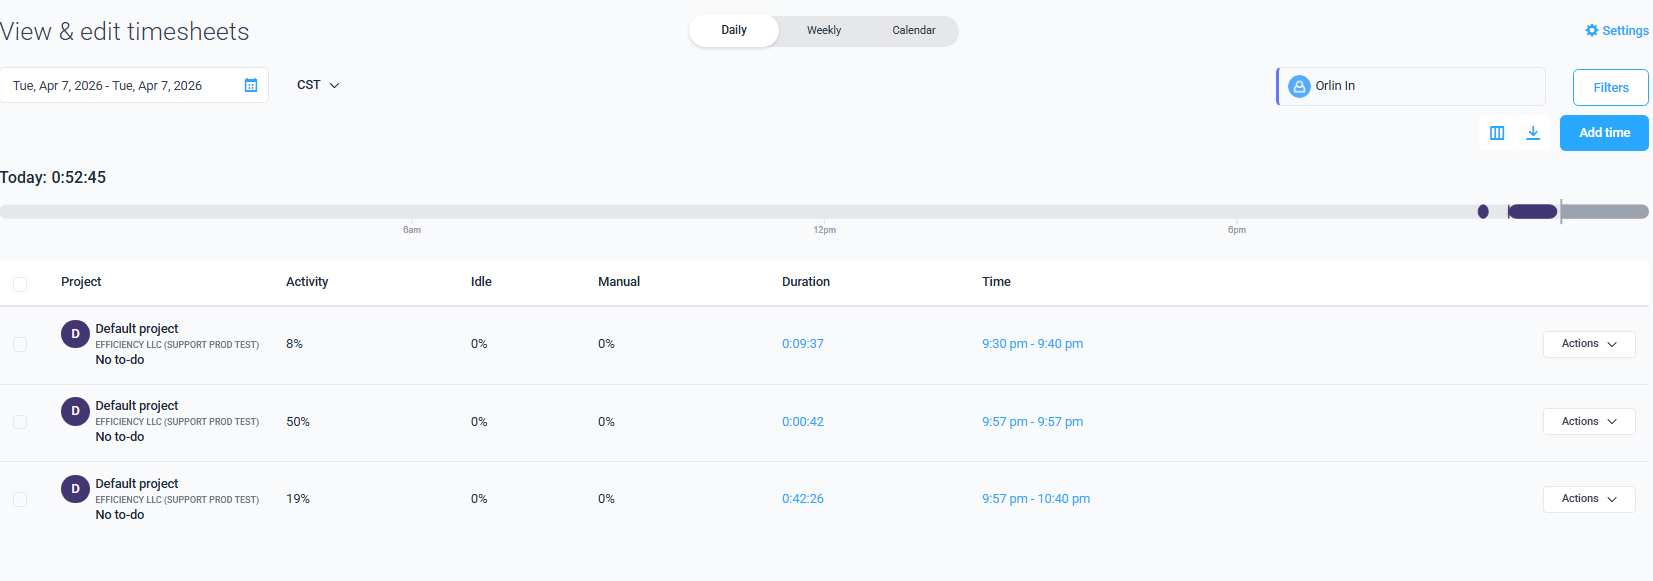The image size is (1653, 581).
Task: Check the checkbox for 0:42:26 duration entry
Action: (x=20, y=499)
